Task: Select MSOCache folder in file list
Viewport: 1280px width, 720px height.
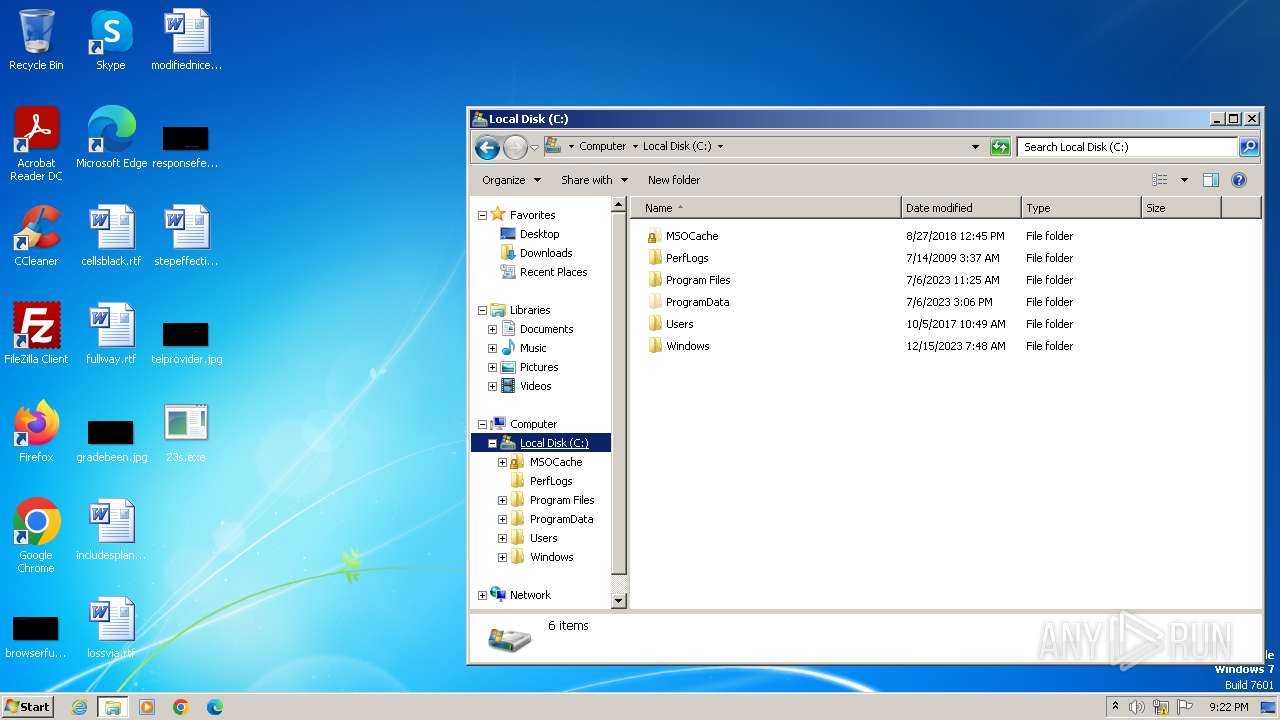Action: 692,236
